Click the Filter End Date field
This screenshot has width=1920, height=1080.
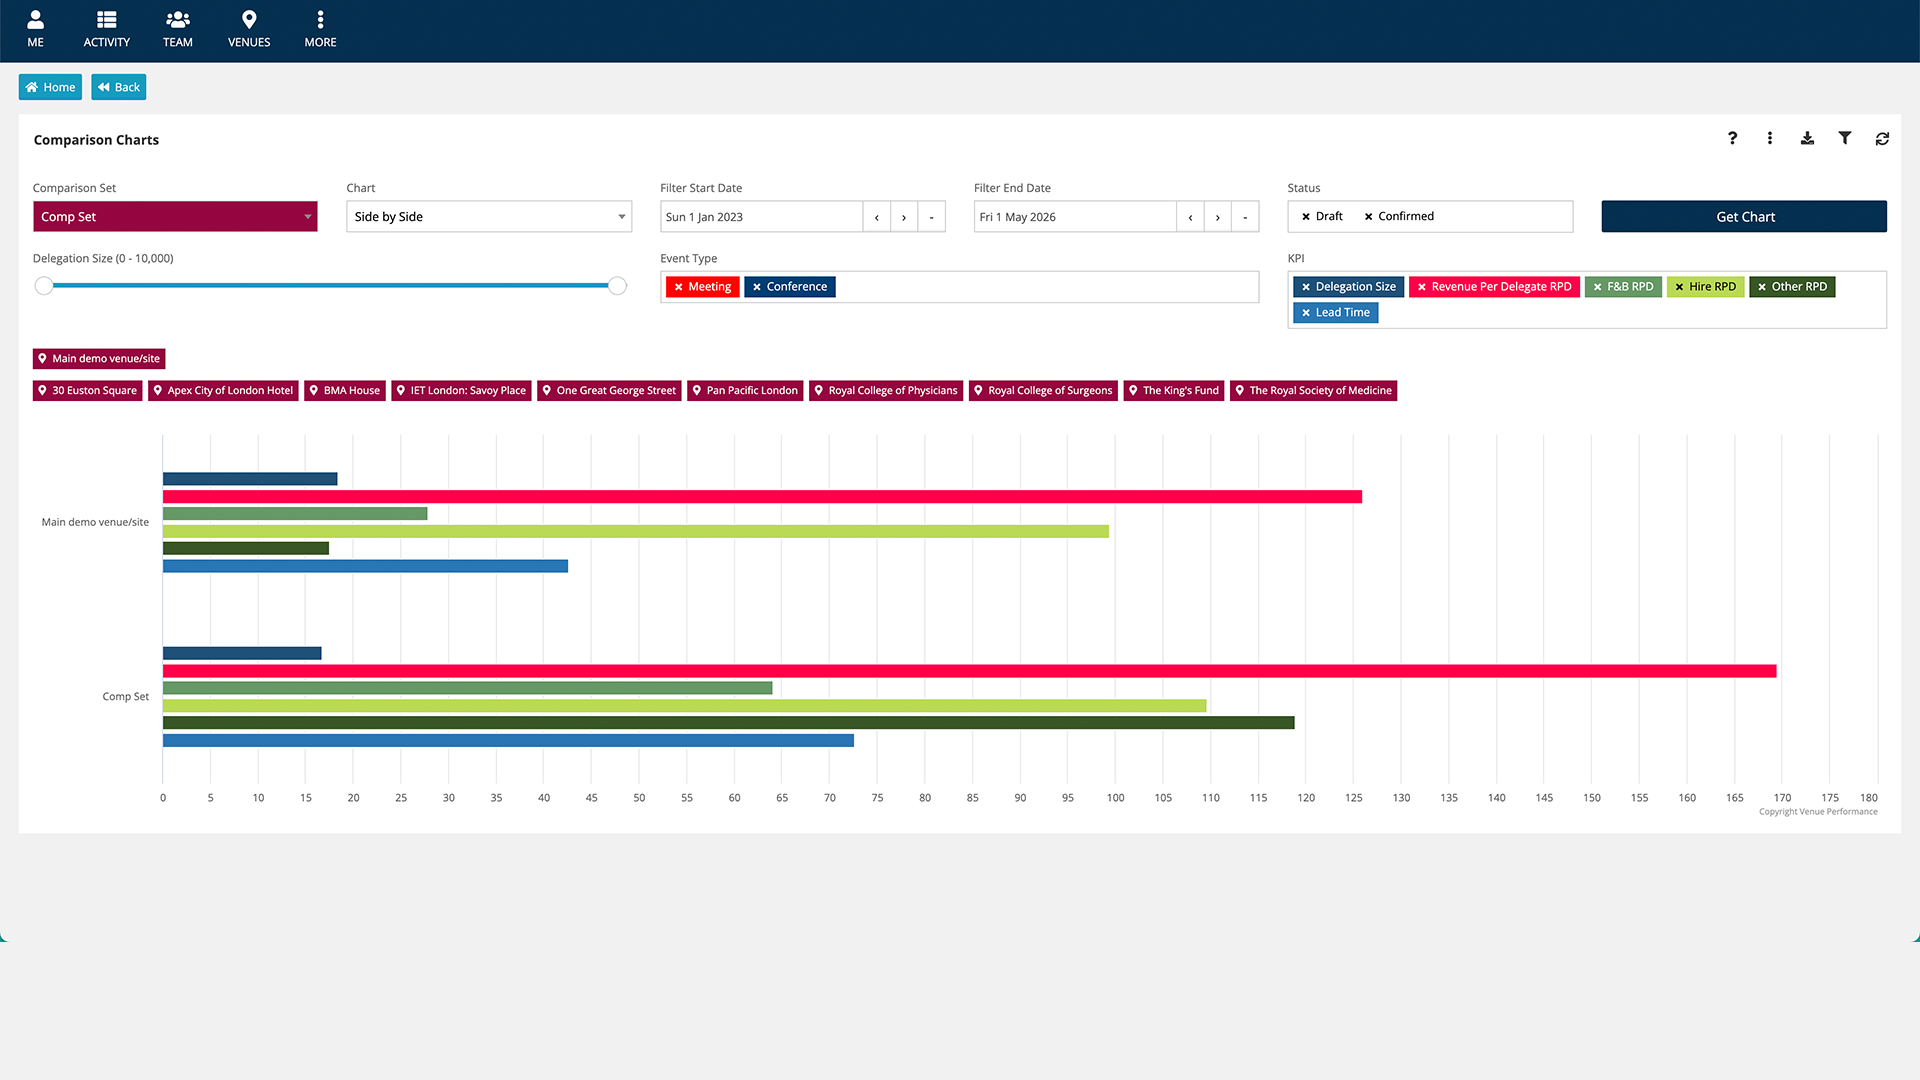point(1074,217)
